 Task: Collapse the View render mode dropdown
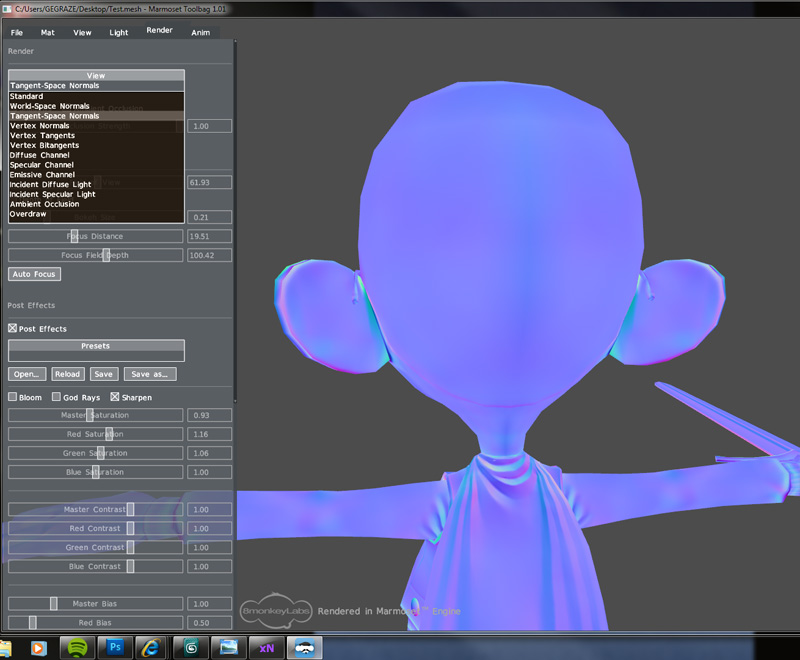tap(96, 81)
